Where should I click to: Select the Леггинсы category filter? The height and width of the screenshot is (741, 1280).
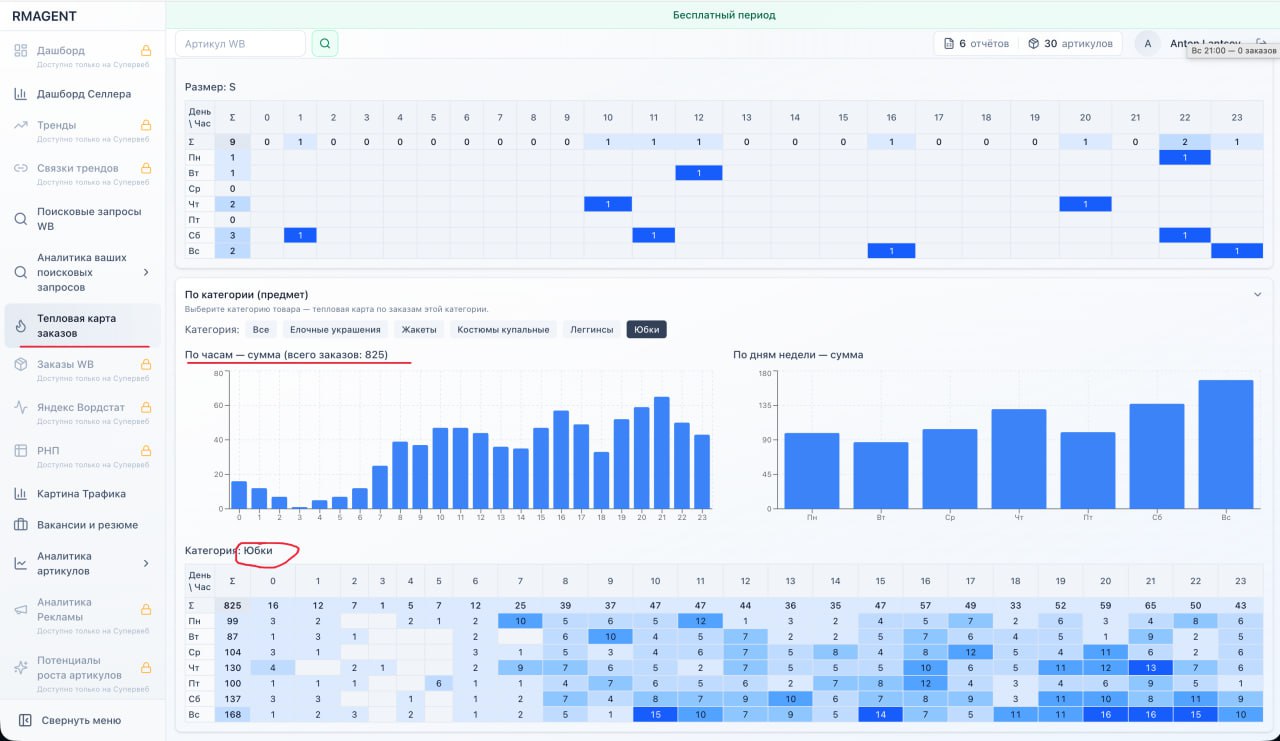pos(592,329)
